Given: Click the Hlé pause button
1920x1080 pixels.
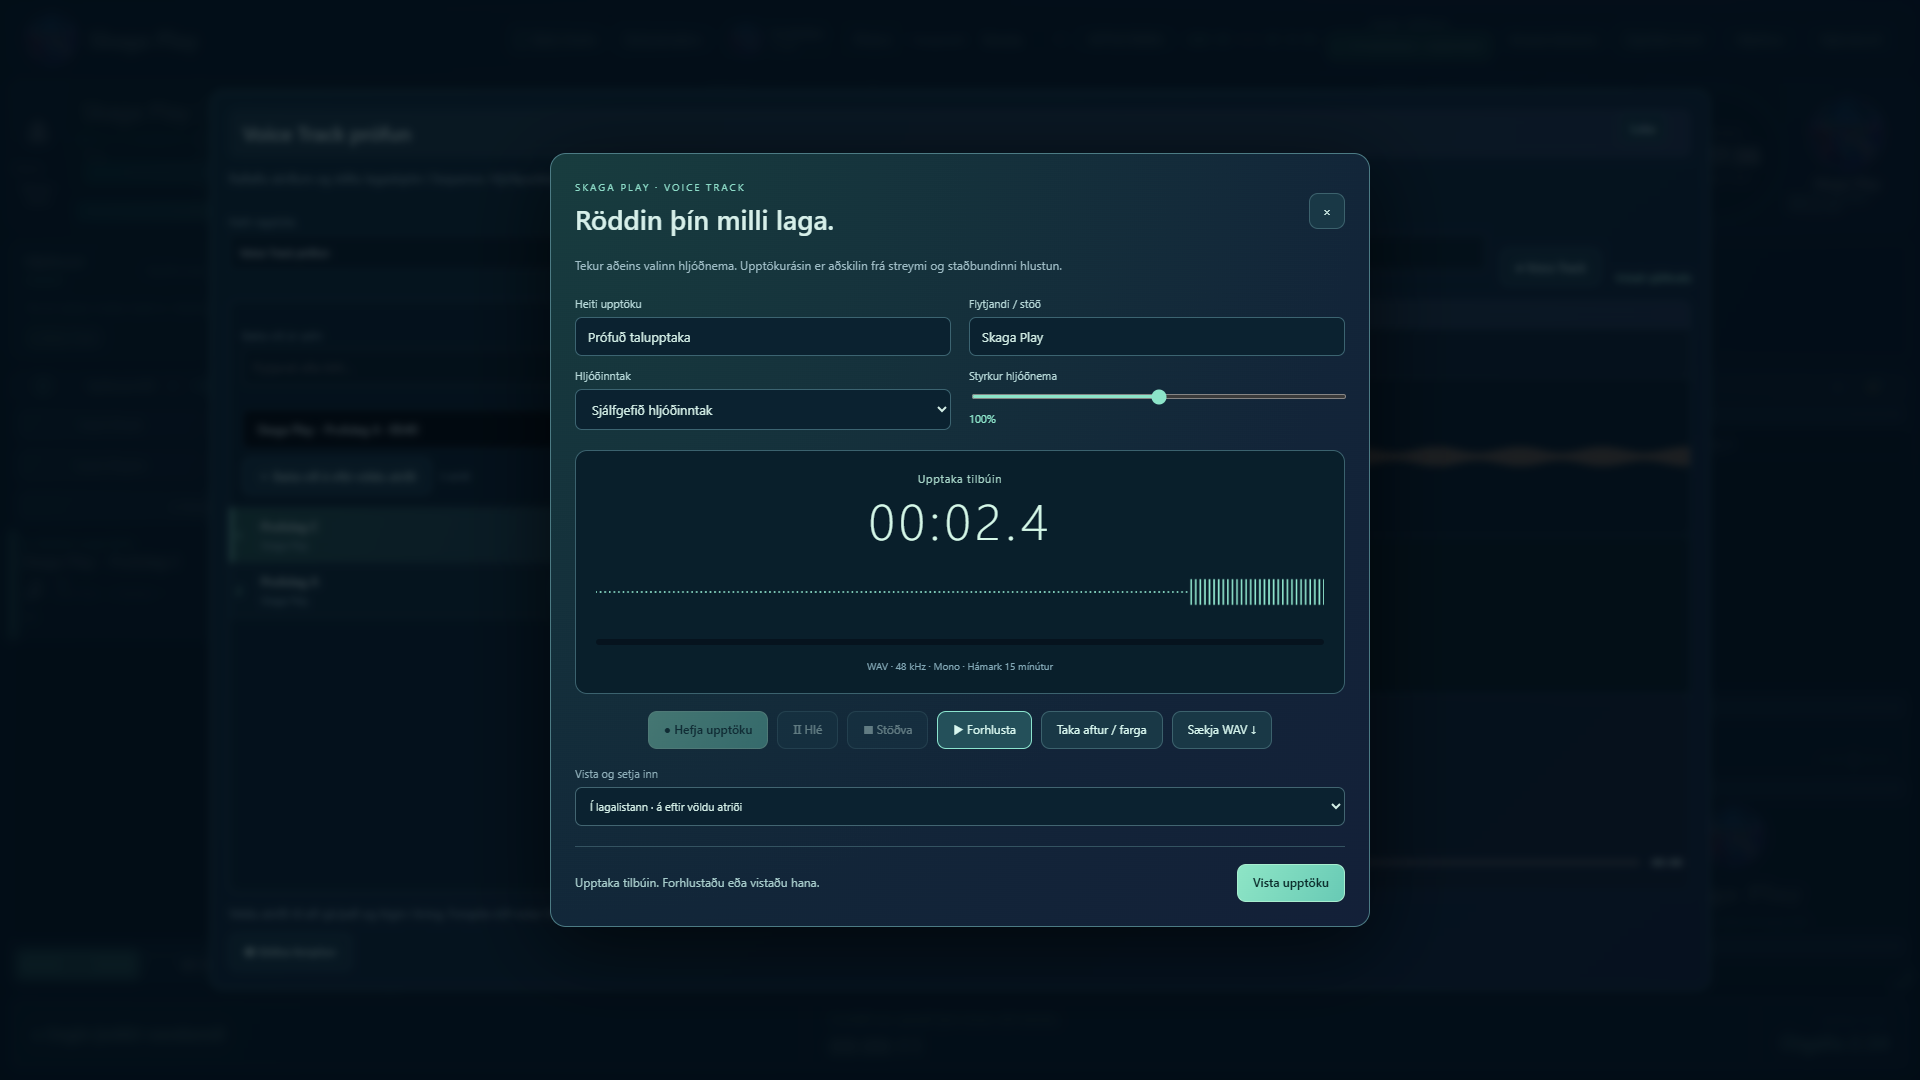Looking at the screenshot, I should [x=807, y=730].
